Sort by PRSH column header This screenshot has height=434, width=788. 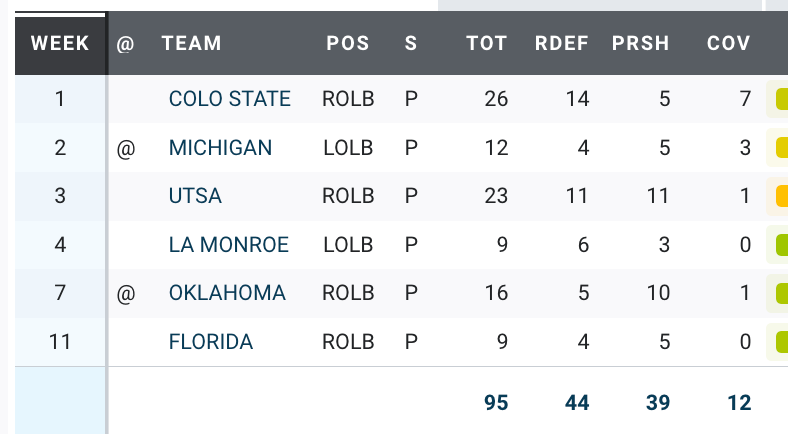(x=640, y=43)
